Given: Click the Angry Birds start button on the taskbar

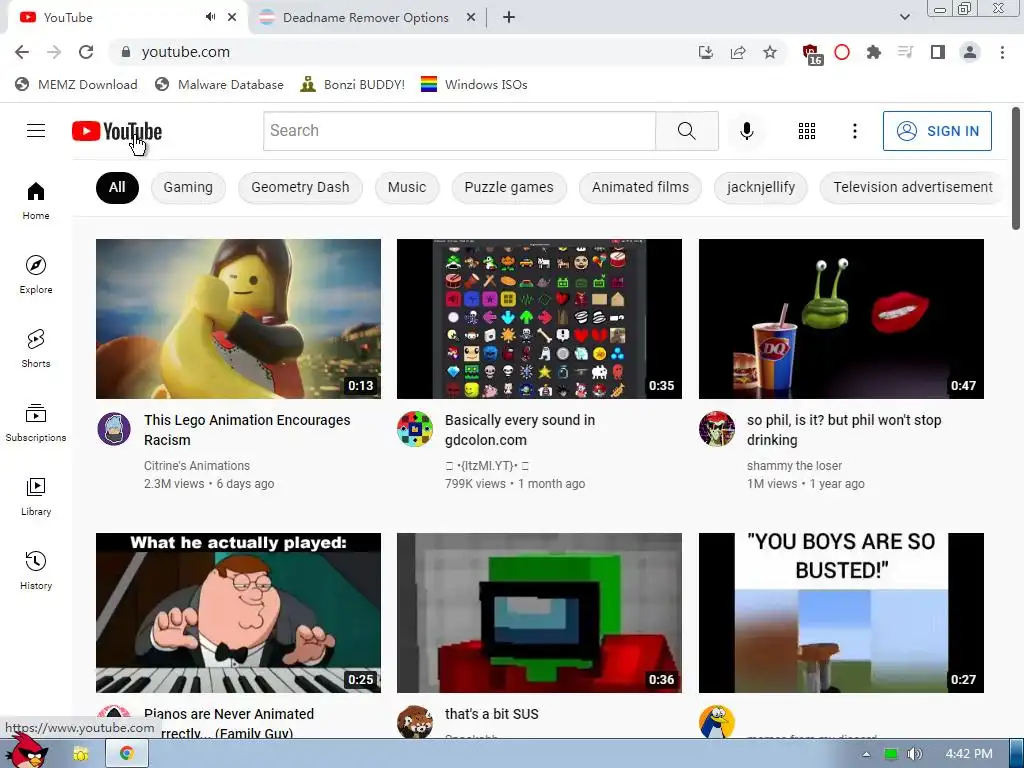Looking at the screenshot, I should 26,751.
